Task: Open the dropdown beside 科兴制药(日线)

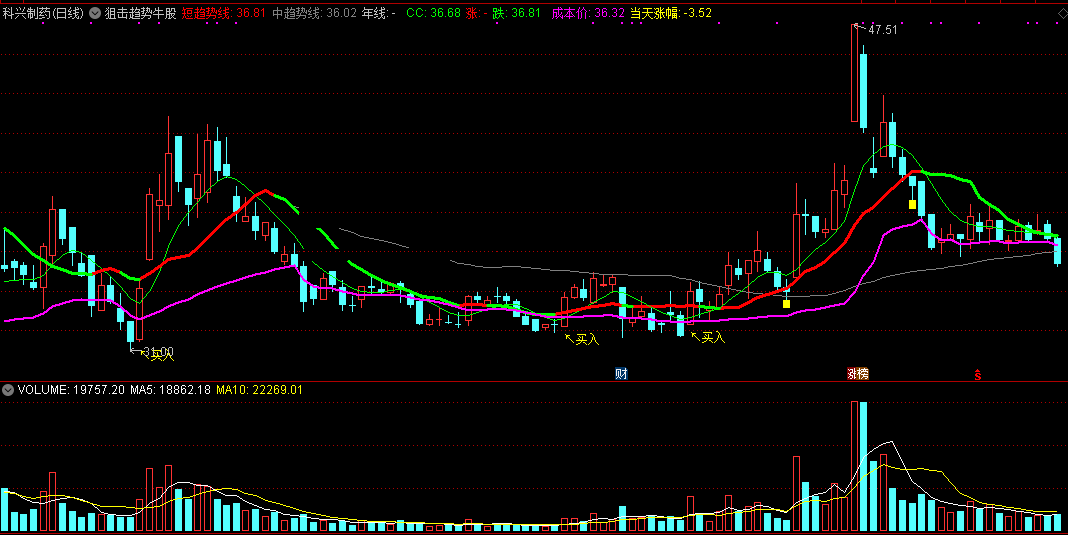Action: pos(94,13)
